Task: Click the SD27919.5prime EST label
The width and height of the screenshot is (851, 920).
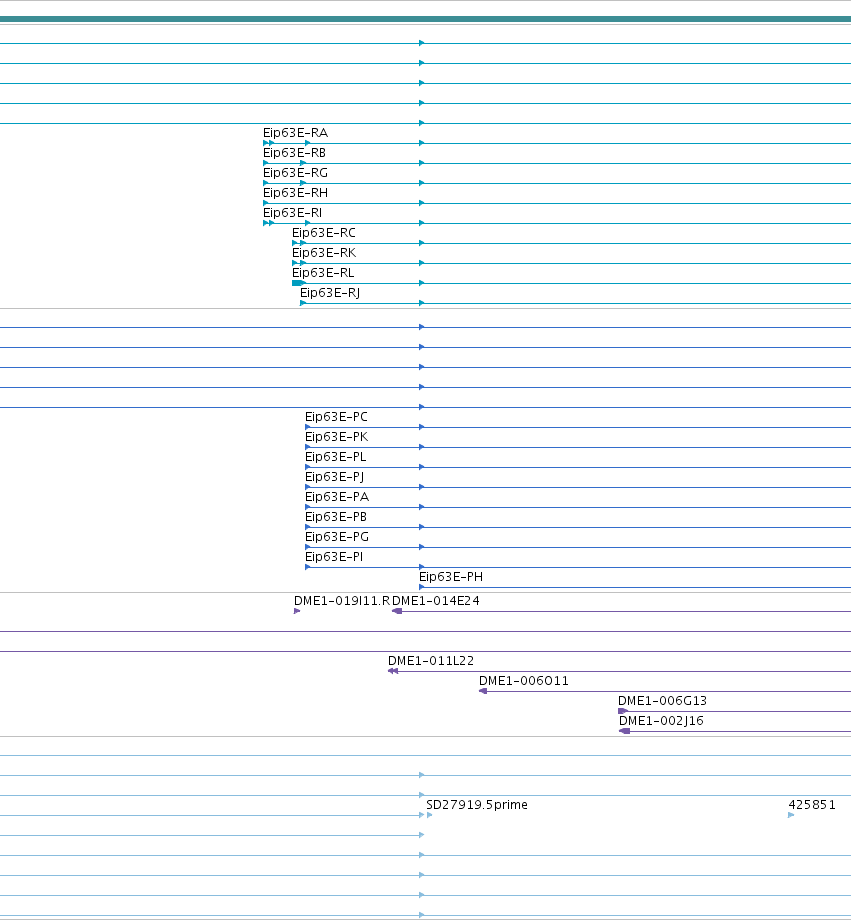Action: (x=477, y=804)
